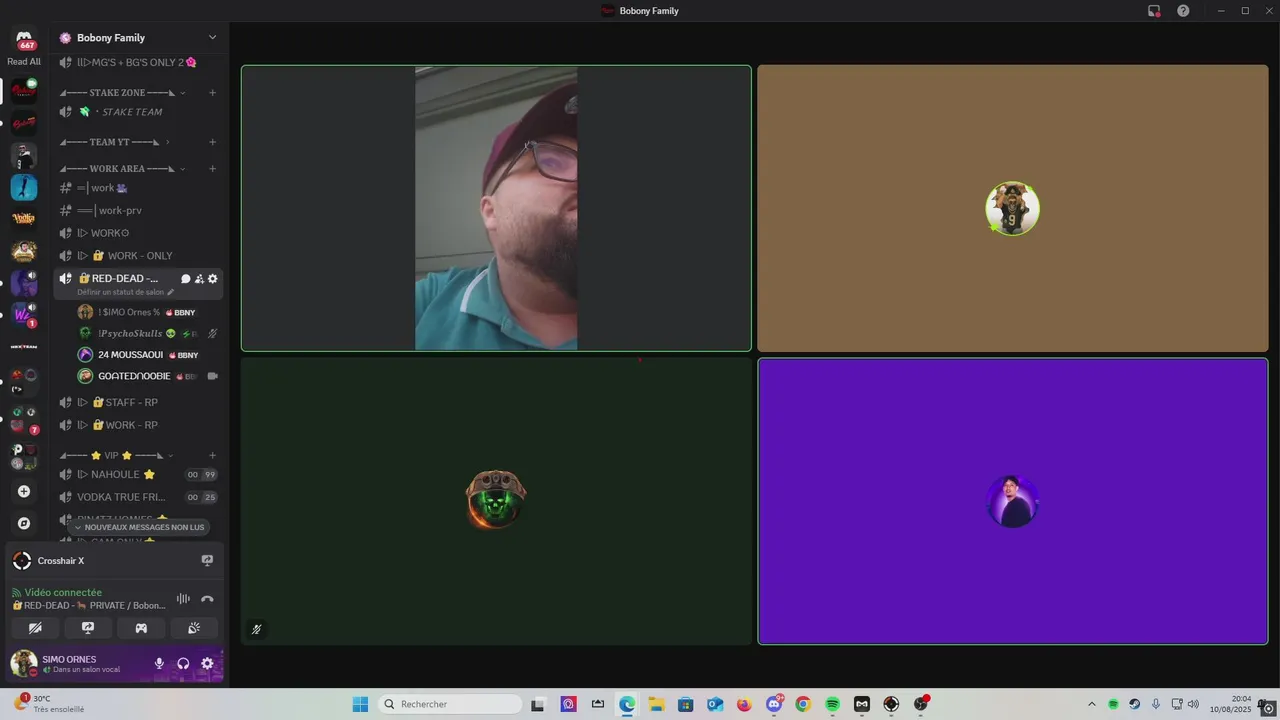Collapse the VIP category
The image size is (1280, 720).
point(116,456)
